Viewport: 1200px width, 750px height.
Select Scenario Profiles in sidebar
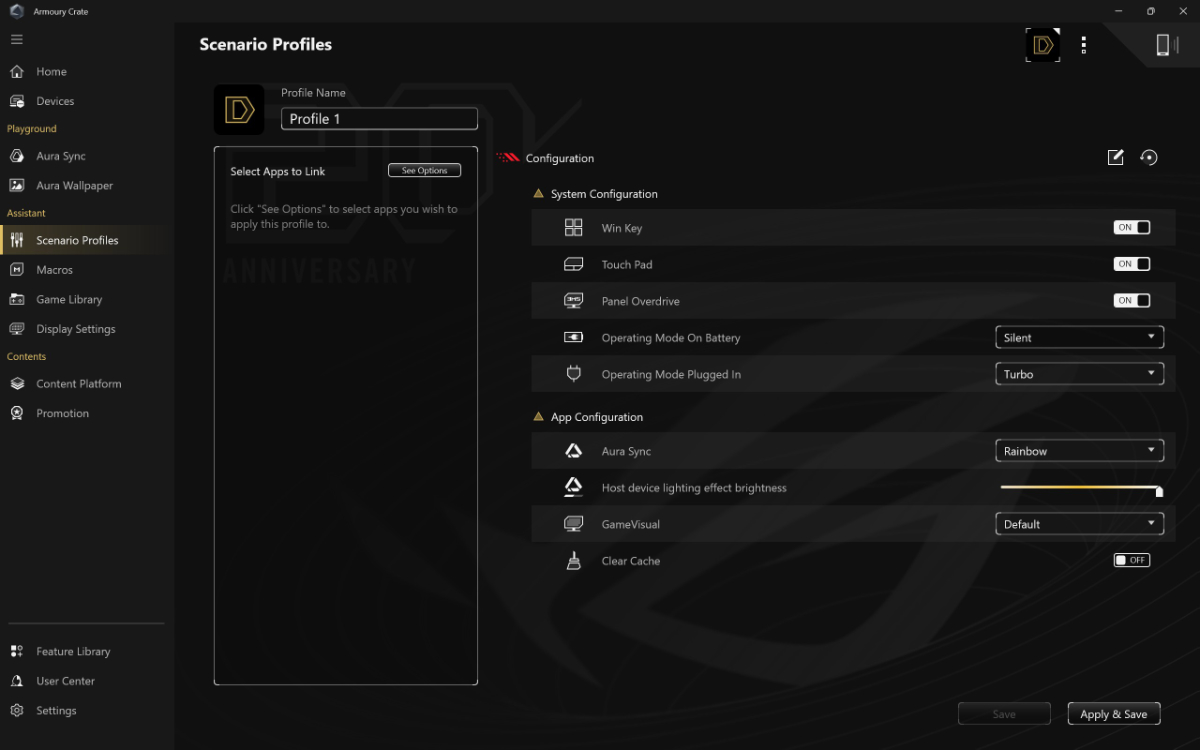tap(87, 240)
